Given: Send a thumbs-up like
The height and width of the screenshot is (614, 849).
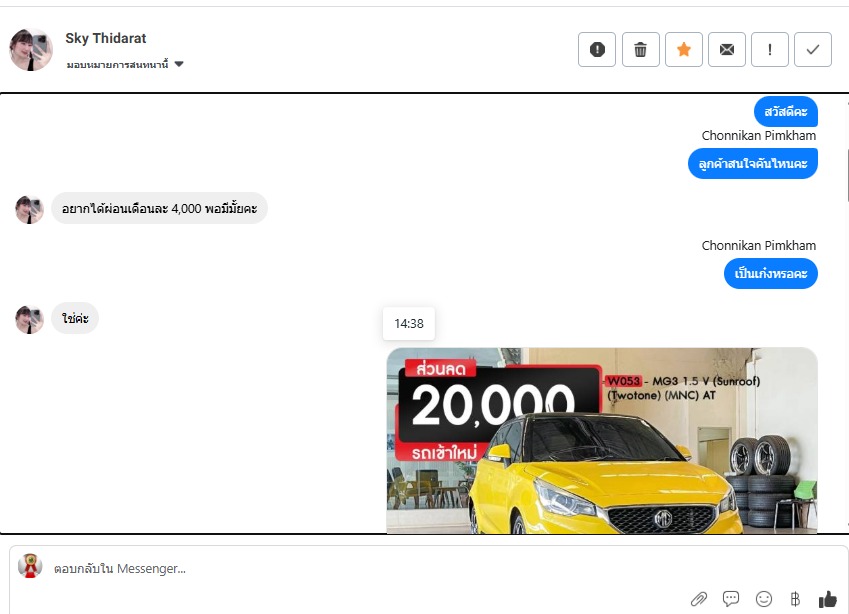Looking at the screenshot, I should pos(828,599).
